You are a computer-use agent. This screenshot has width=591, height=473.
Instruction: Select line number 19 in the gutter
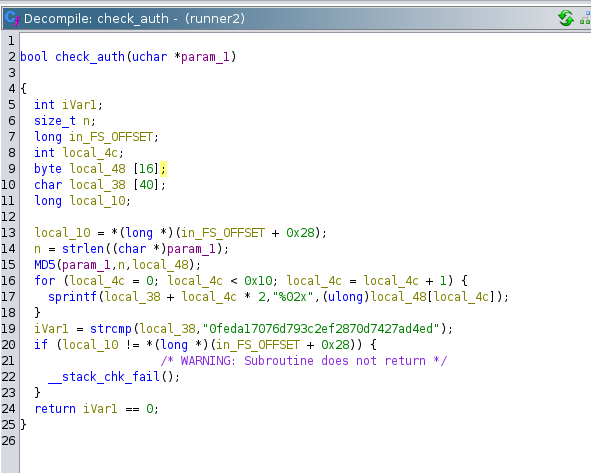tap(8, 329)
